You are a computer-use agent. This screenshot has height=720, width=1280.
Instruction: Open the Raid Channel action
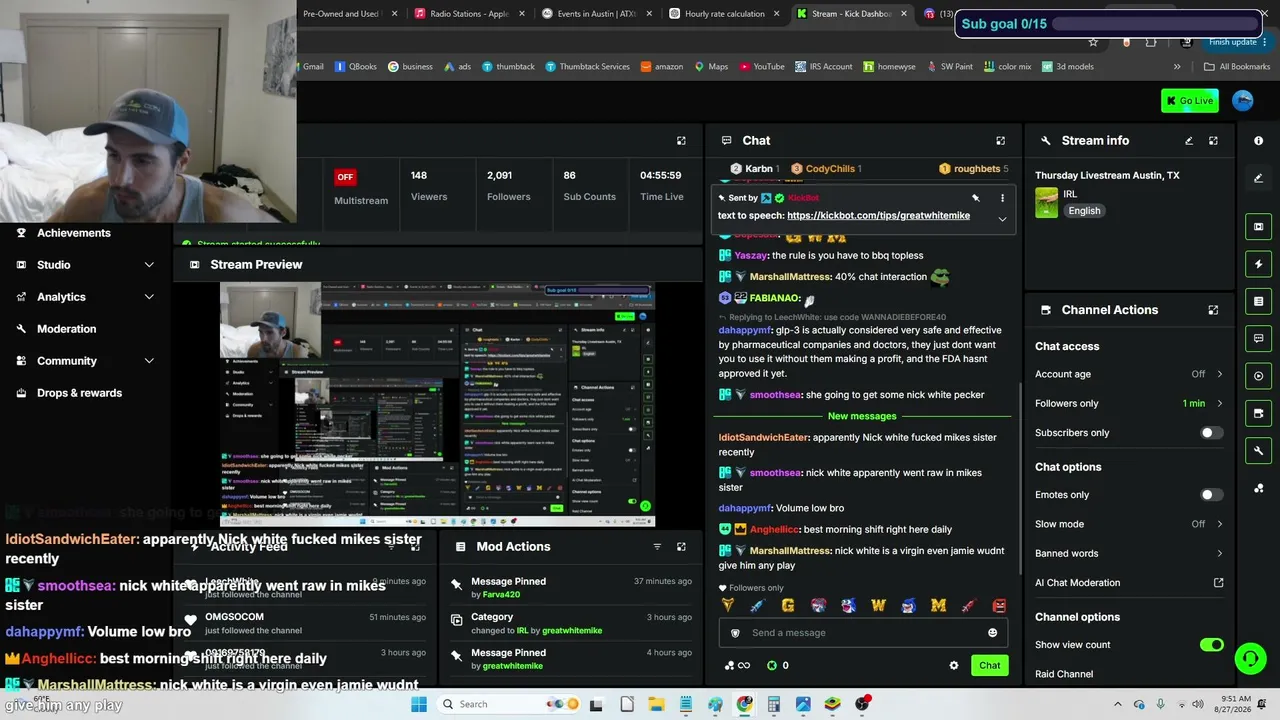[1064, 674]
